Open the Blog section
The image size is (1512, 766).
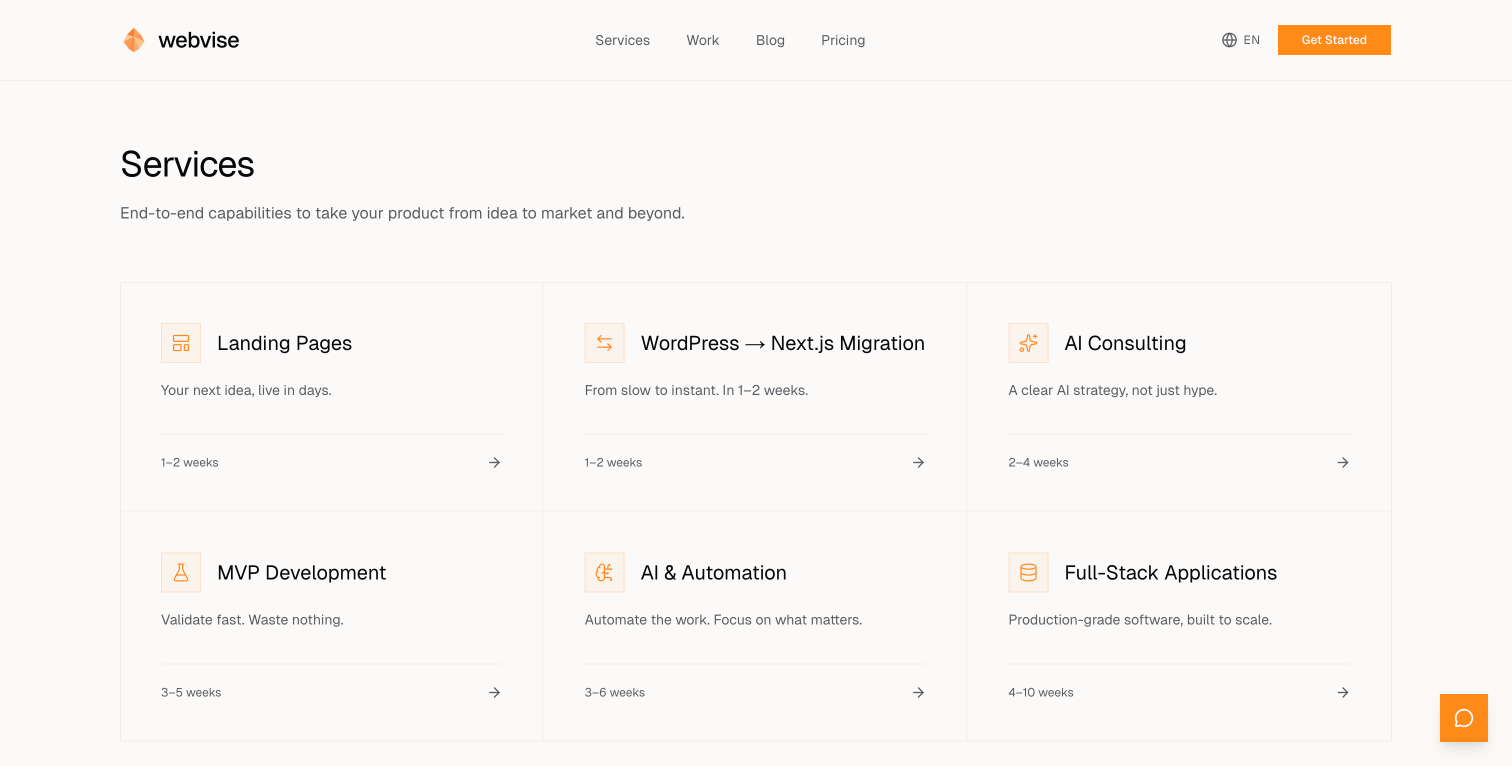770,40
